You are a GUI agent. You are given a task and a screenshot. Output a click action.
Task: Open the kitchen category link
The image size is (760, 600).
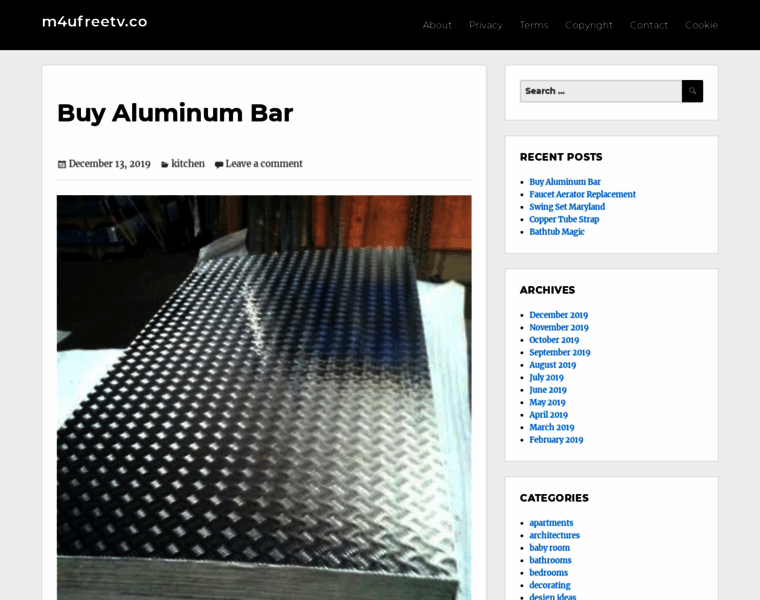[188, 164]
